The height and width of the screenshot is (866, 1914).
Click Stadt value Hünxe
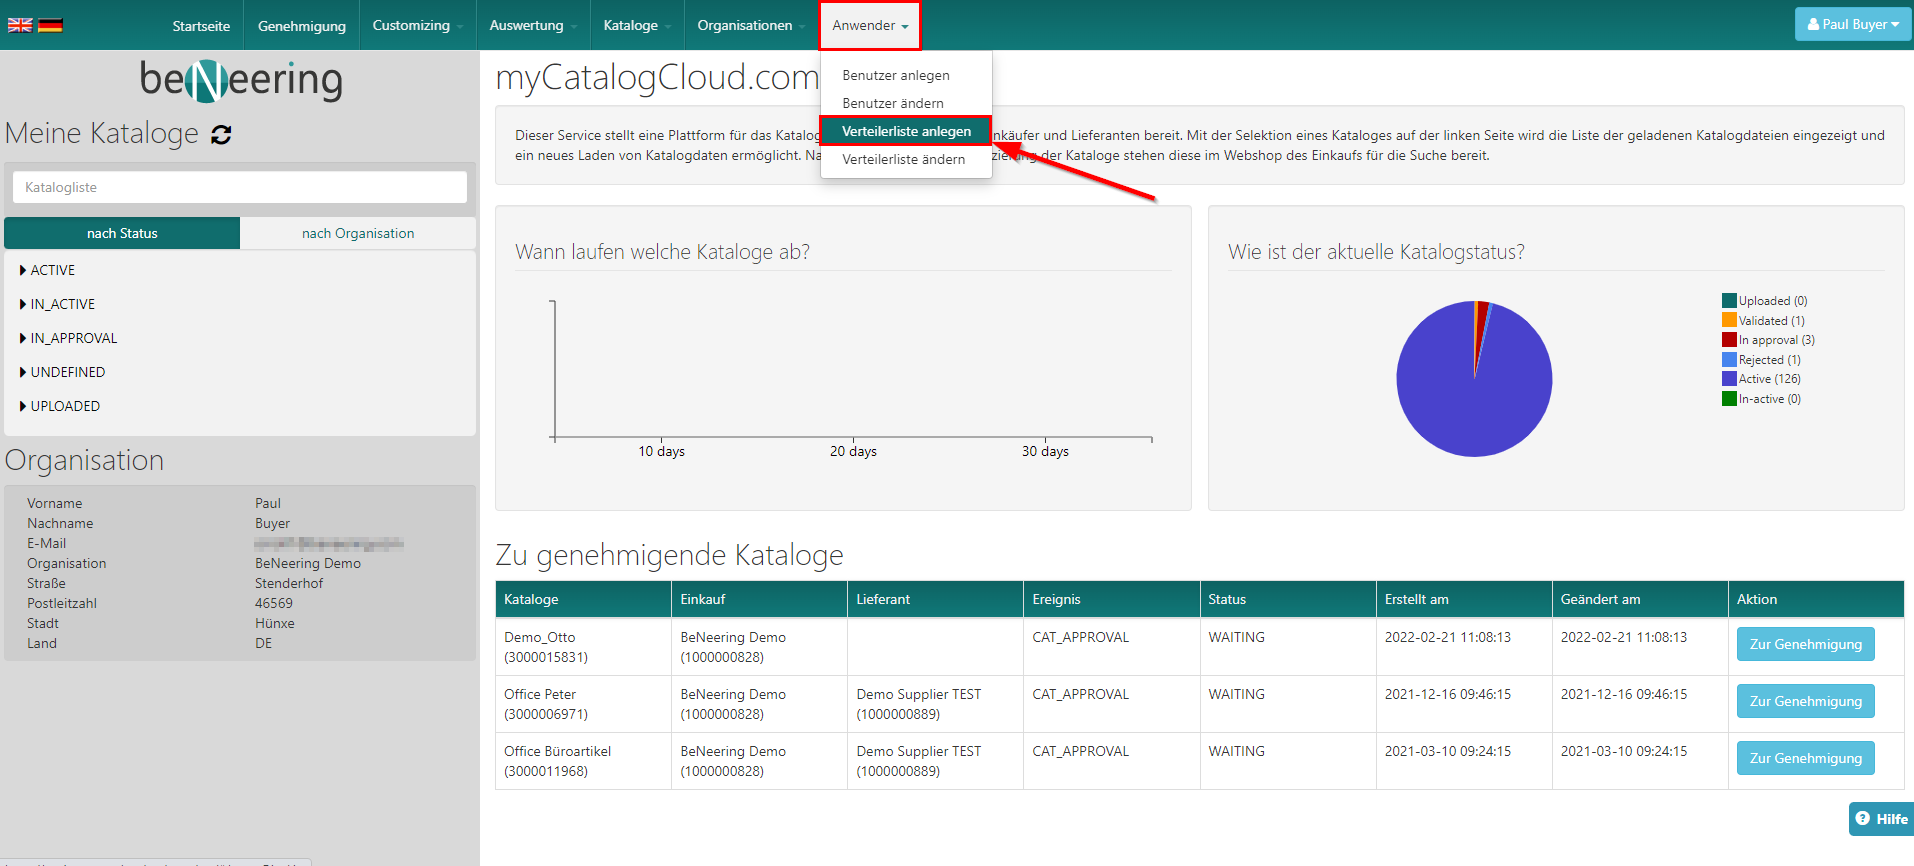coord(275,623)
